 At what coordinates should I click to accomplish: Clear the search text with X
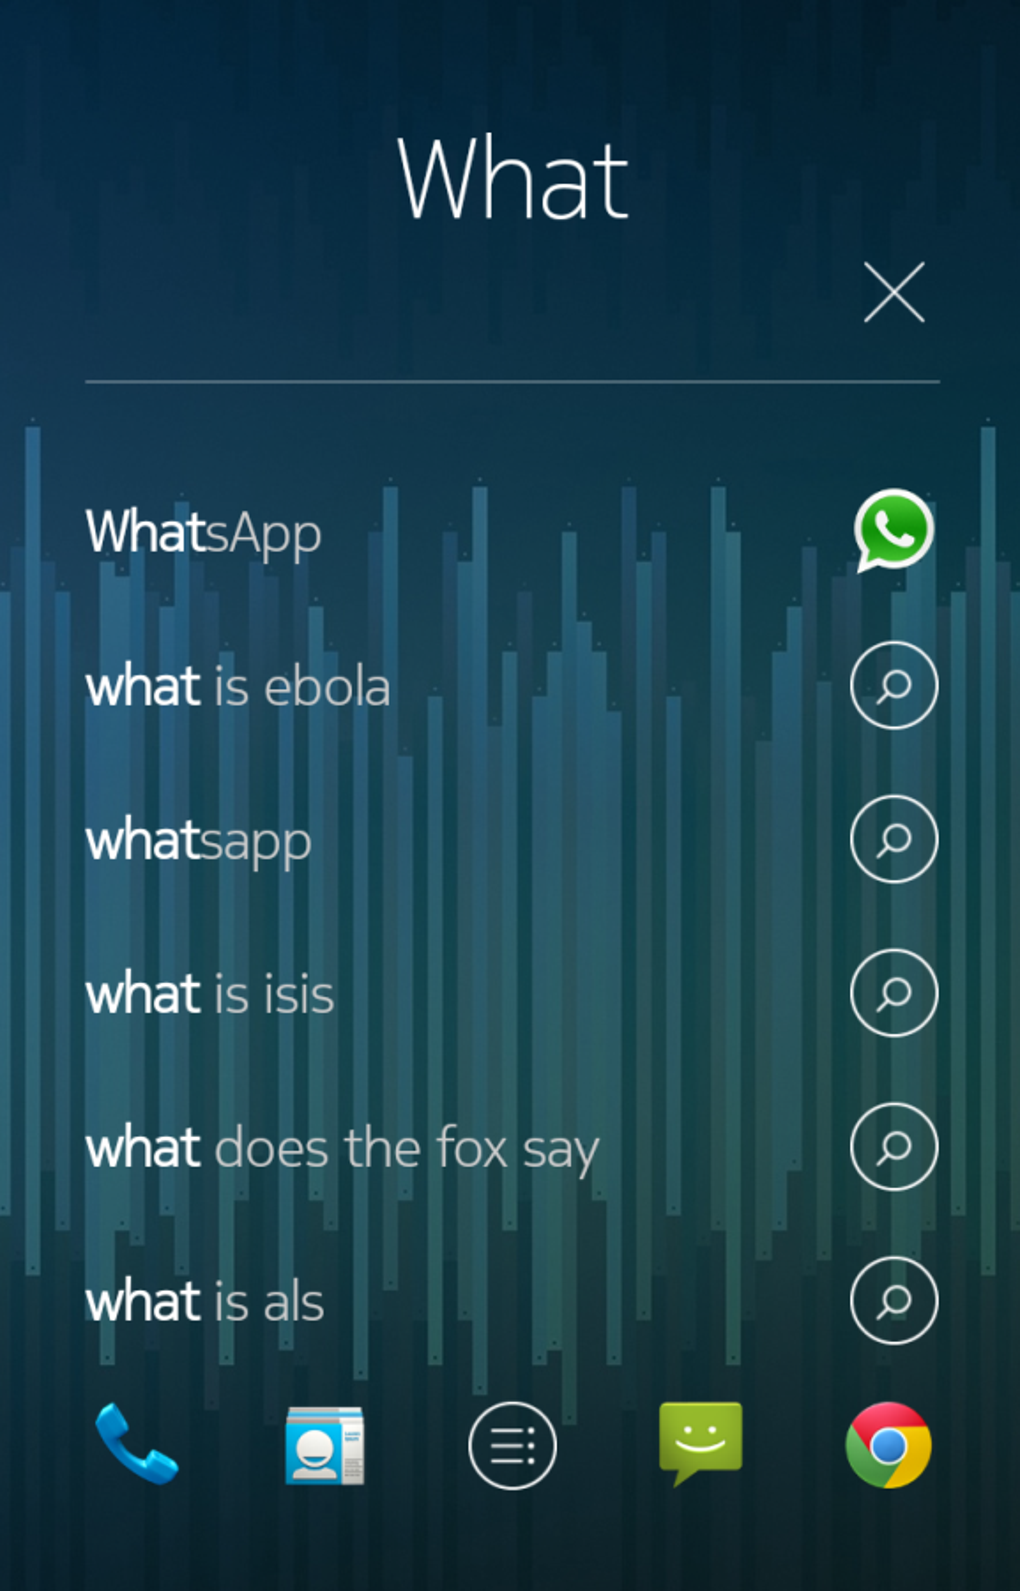[x=894, y=292]
